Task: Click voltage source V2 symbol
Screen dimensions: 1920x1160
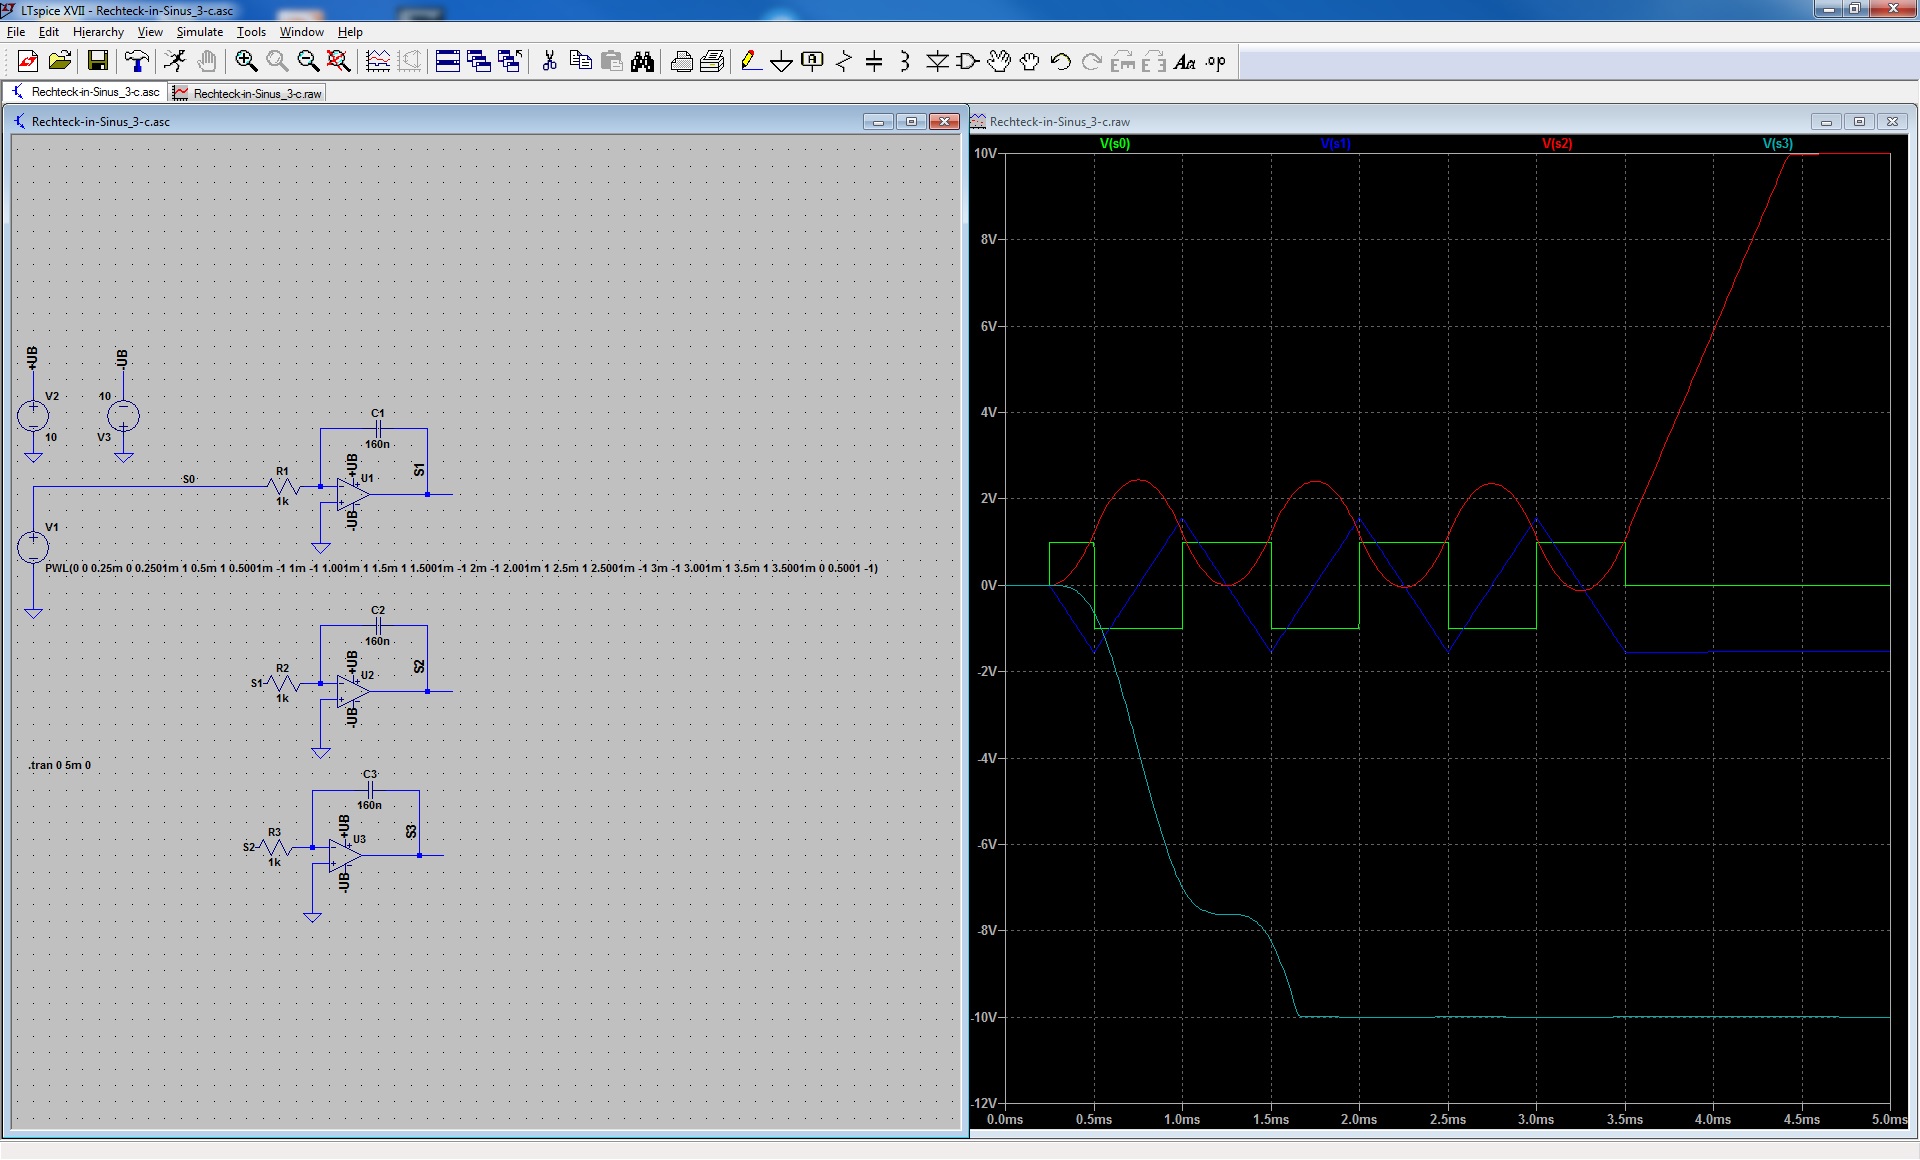Action: tap(33, 415)
